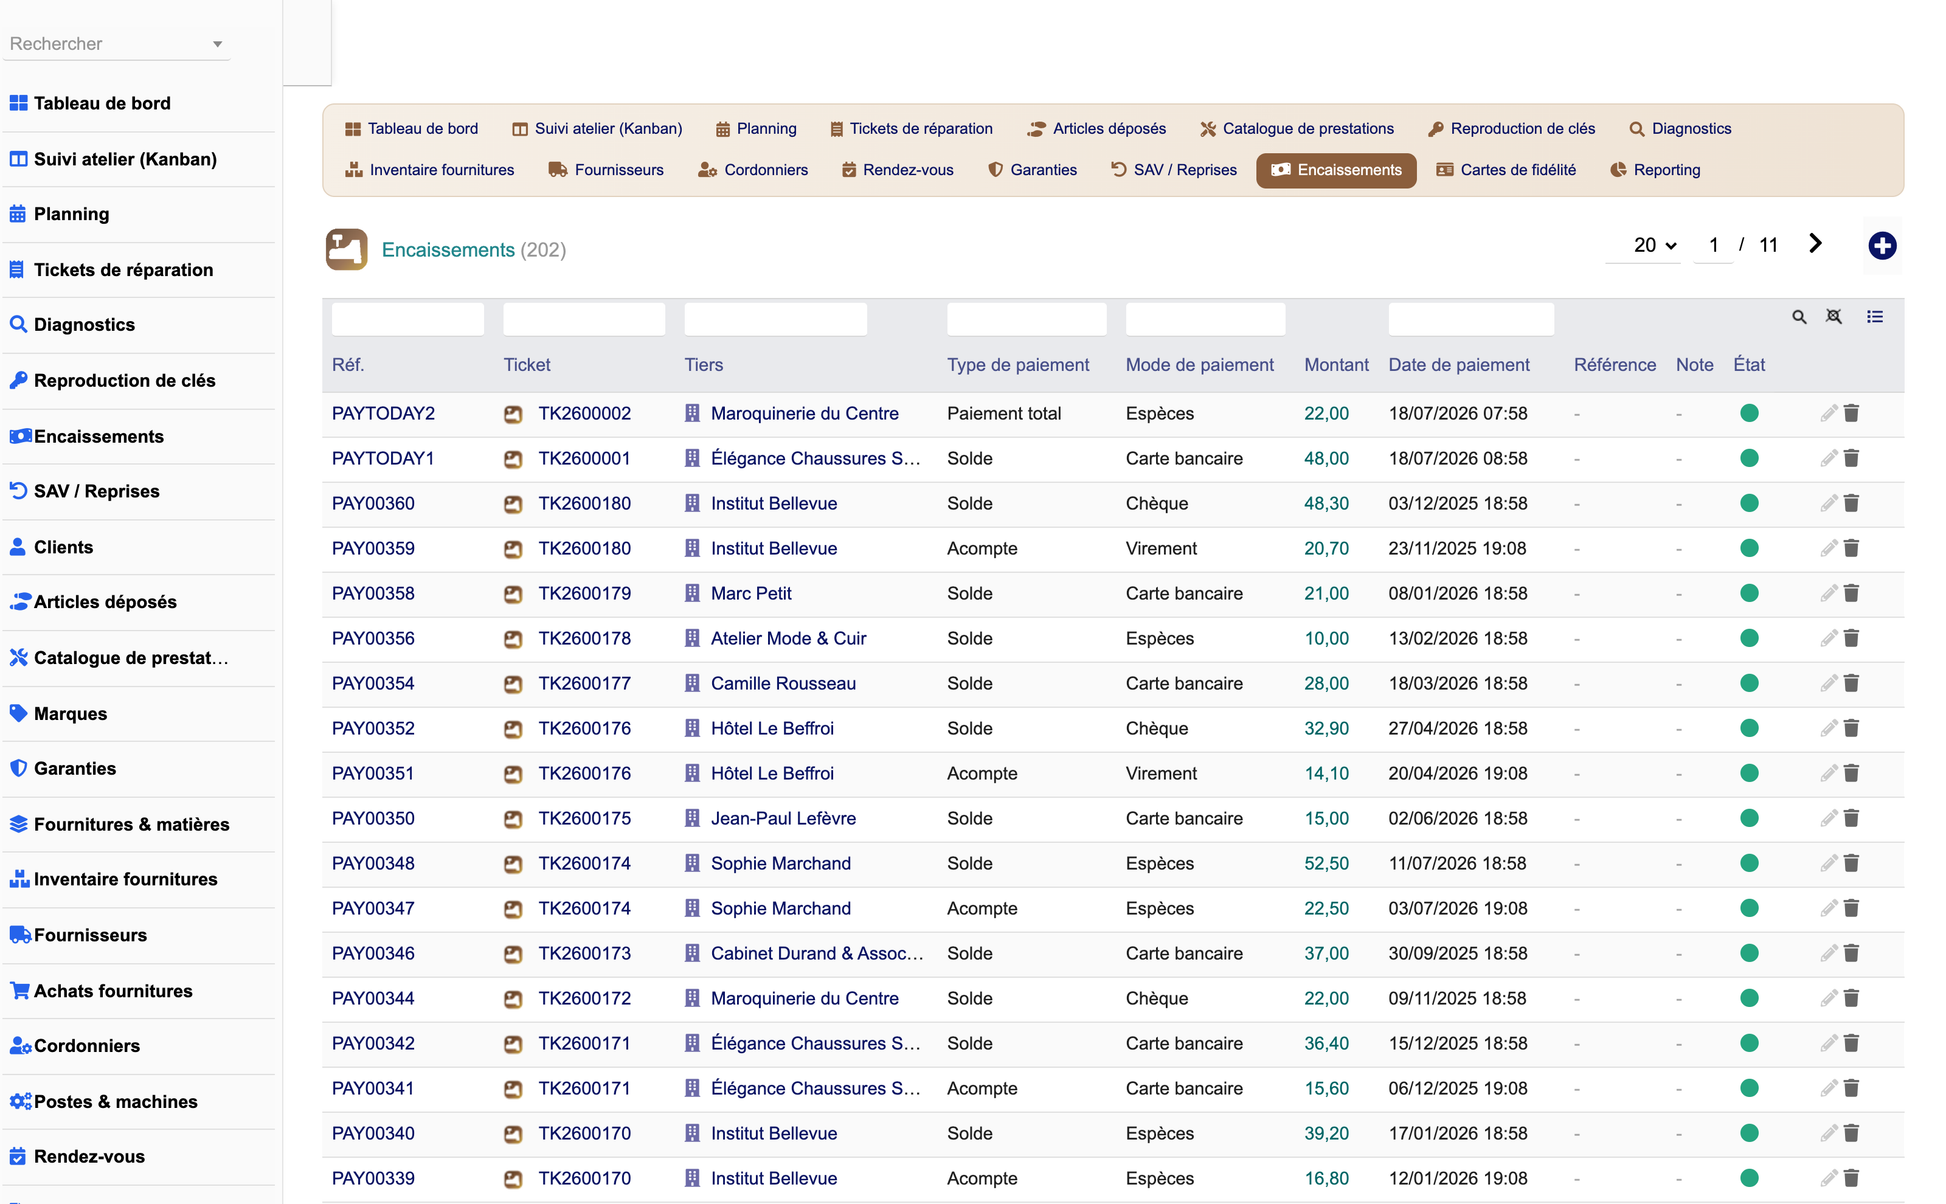Click the pencil icon for PAY00344
This screenshot has height=1204, width=1946.
pos(1829,998)
